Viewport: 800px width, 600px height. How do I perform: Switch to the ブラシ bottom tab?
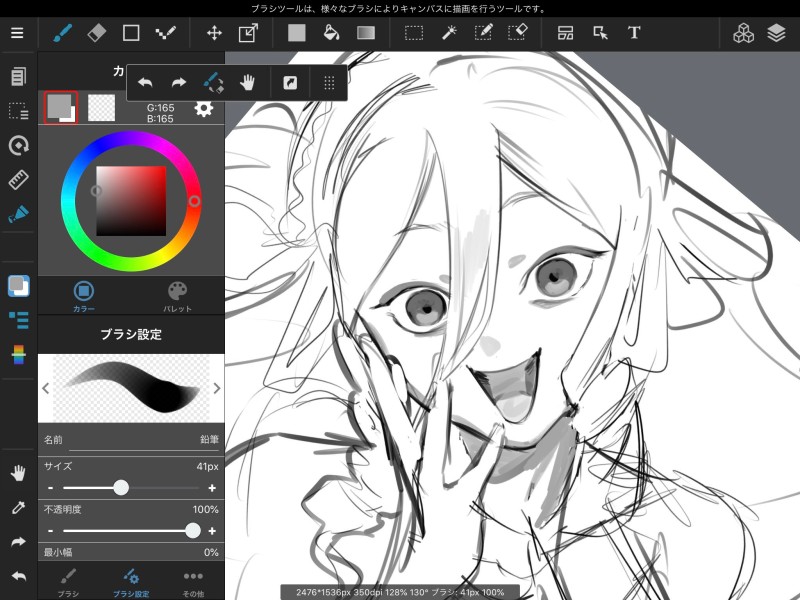click(68, 582)
